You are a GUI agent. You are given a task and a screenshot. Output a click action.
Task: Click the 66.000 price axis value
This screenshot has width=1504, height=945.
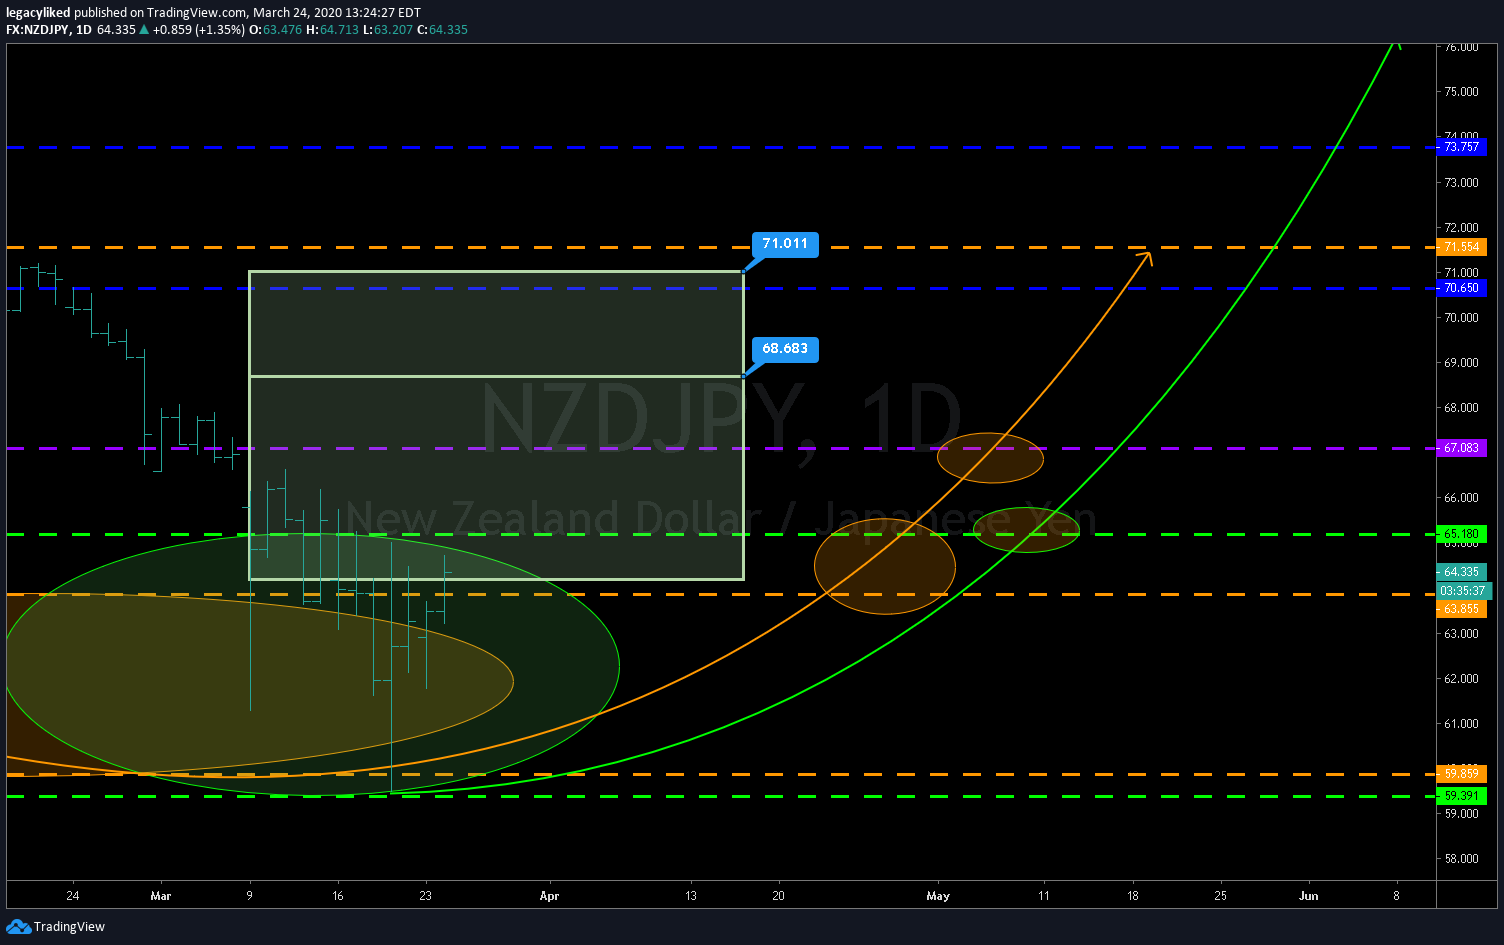(1461, 498)
